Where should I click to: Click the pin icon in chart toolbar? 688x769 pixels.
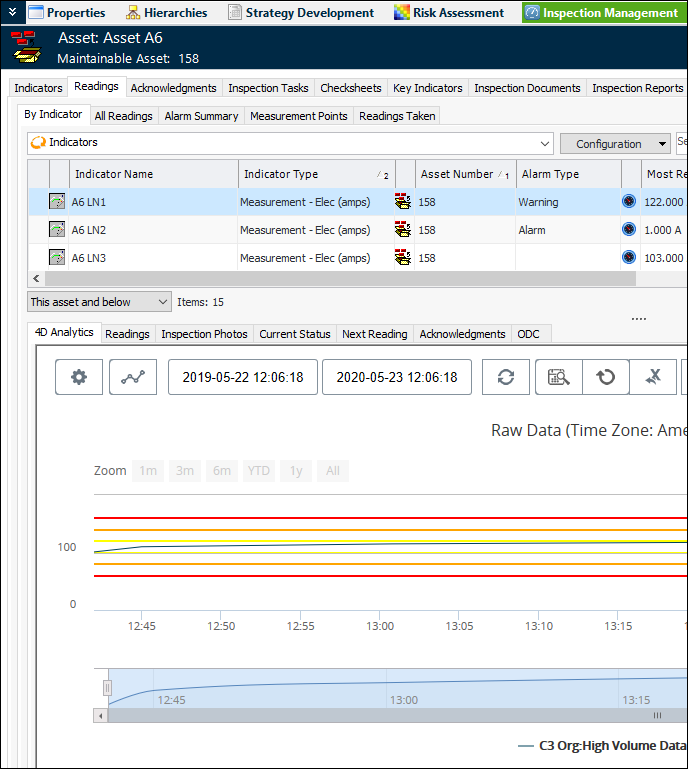click(654, 377)
